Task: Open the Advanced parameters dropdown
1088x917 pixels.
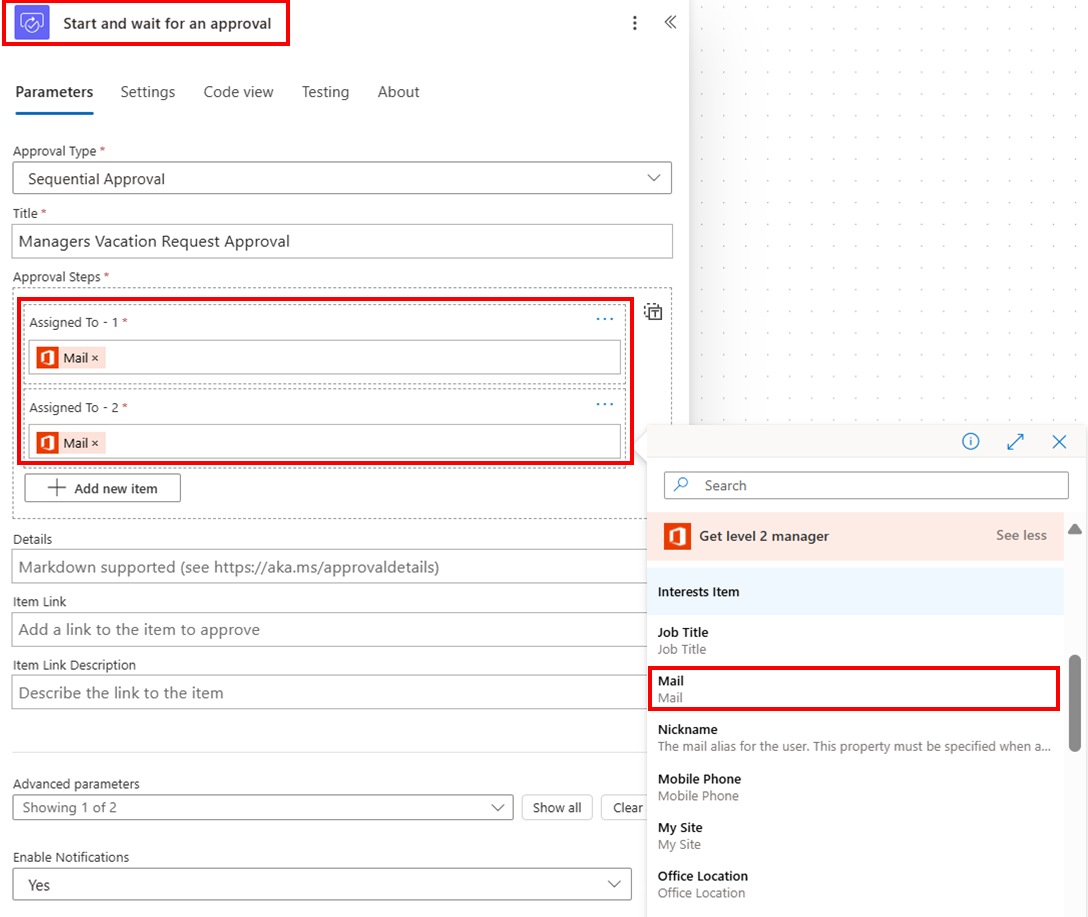Action: tap(262, 807)
